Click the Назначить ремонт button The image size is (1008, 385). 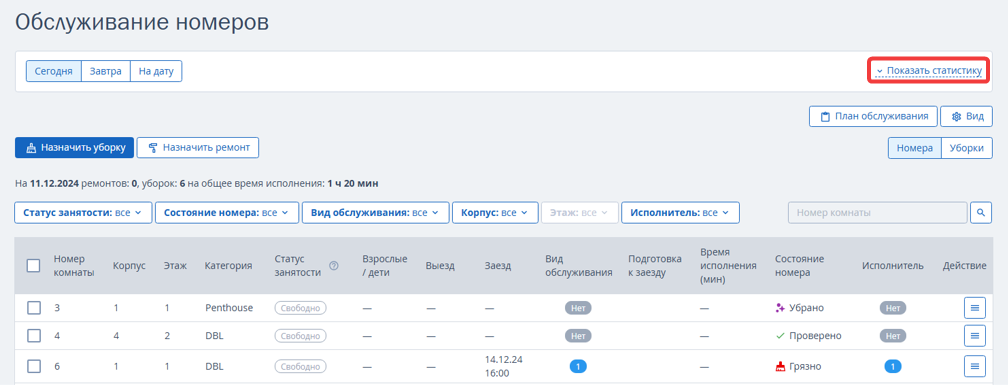tap(198, 147)
